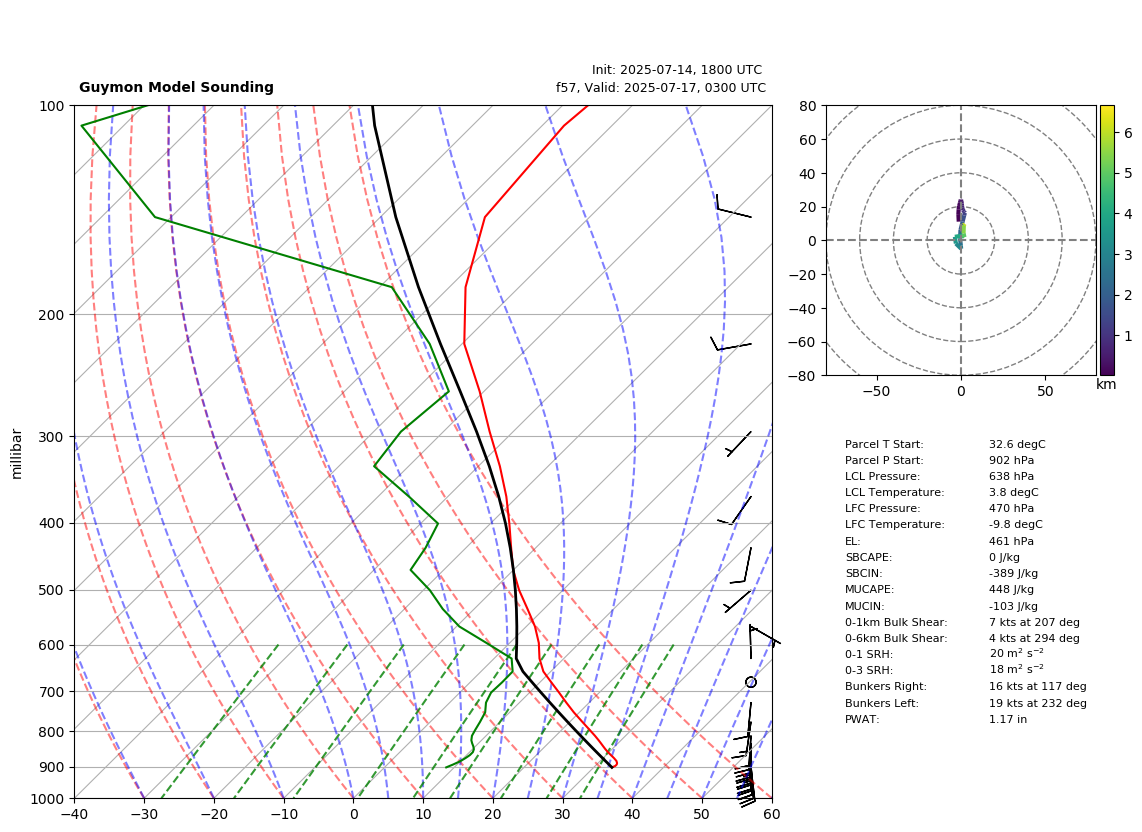Click the calm-wind circle near 700 millibar
Screen dimensions: 1142x832
(751, 682)
